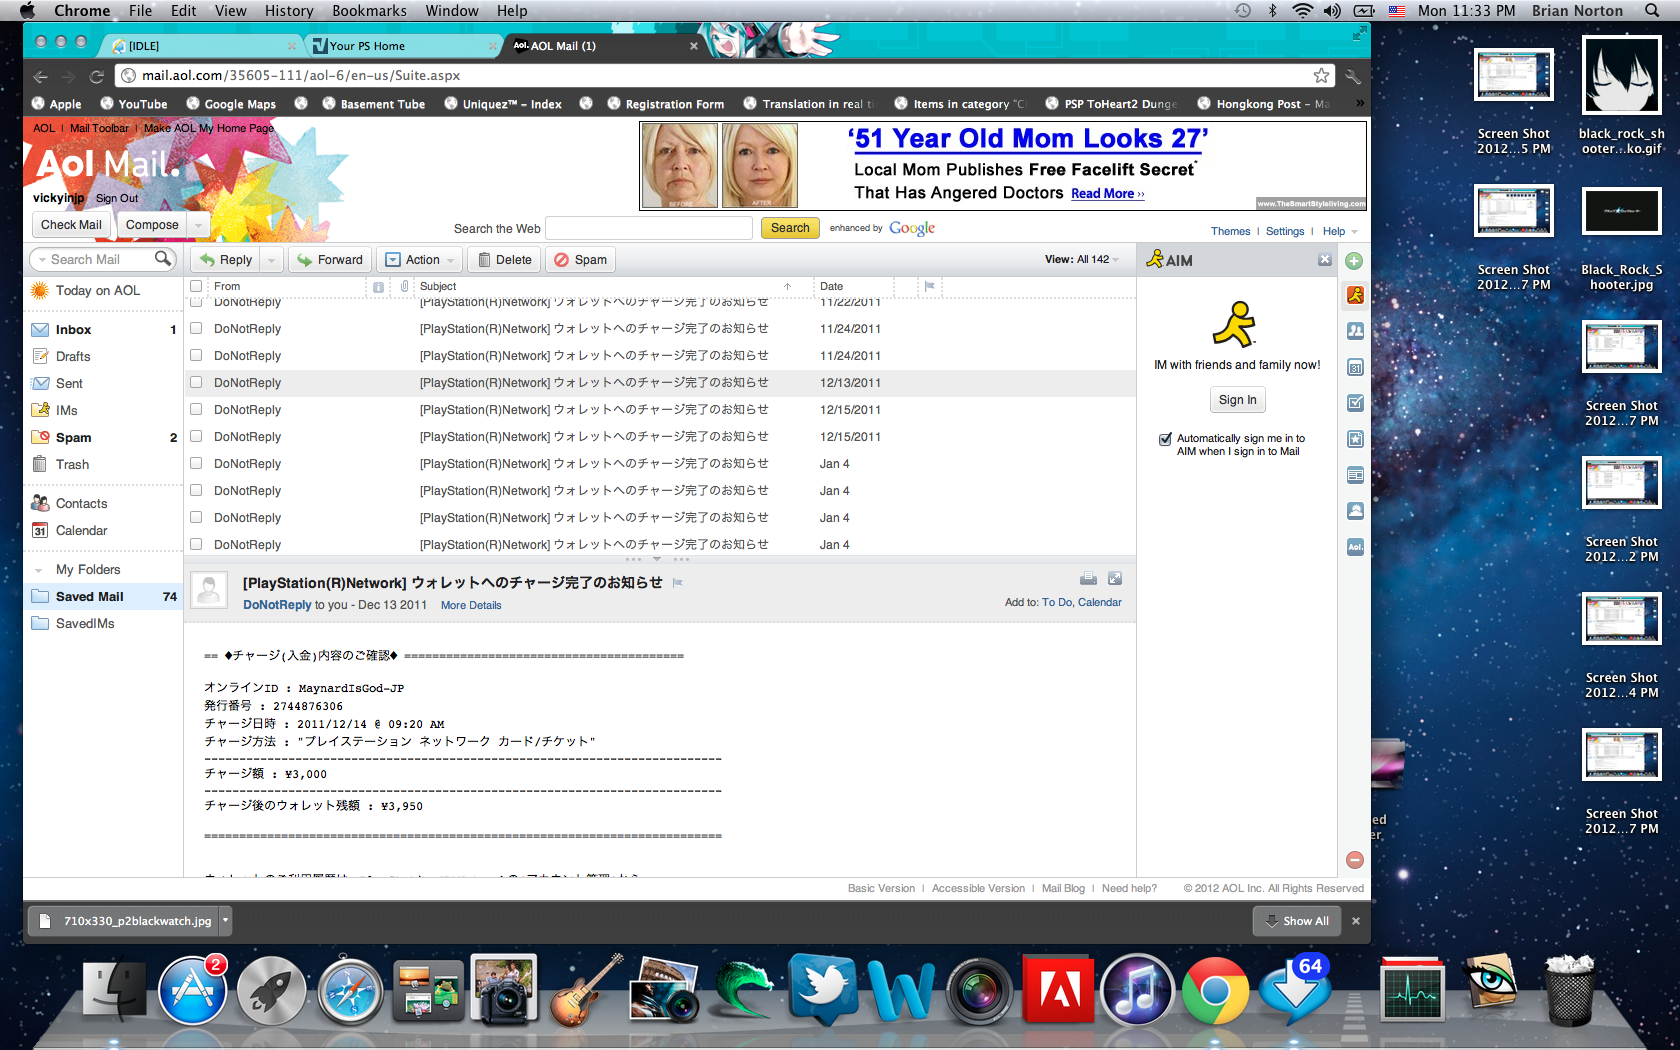
Task: Switch to the [IDLE] tab
Action: coord(200,46)
